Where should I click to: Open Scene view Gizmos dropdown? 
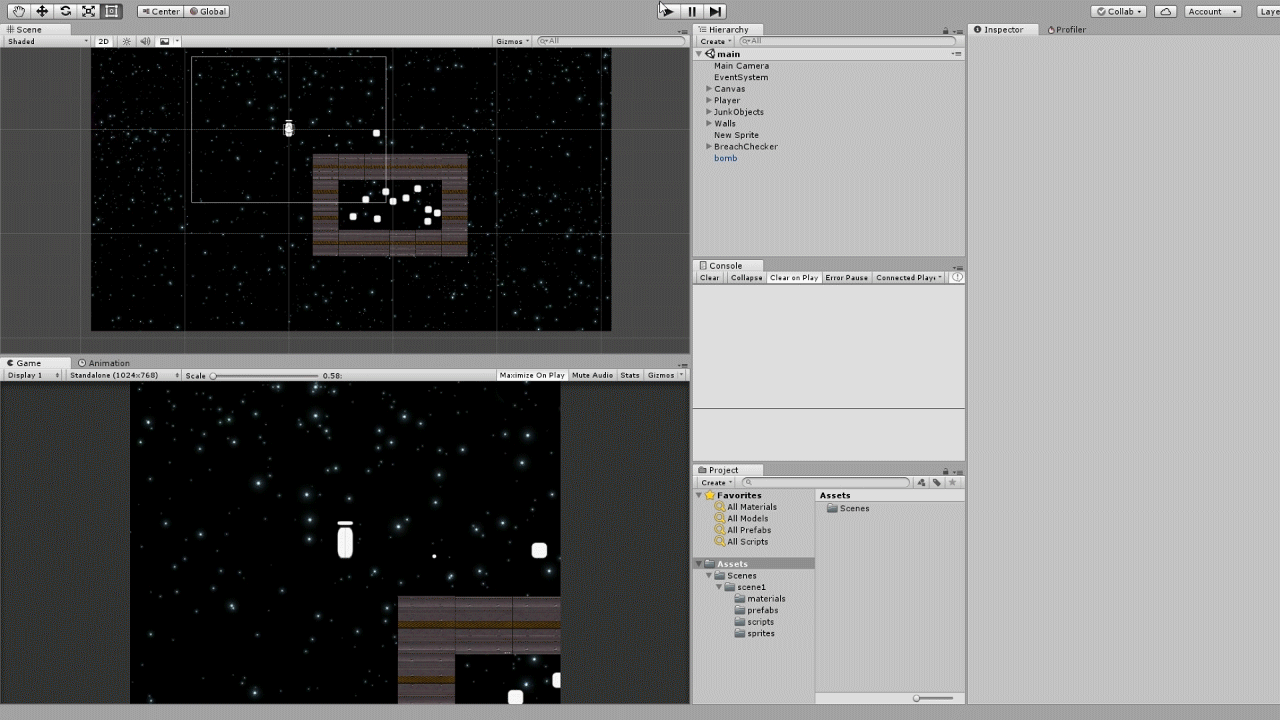click(x=513, y=41)
